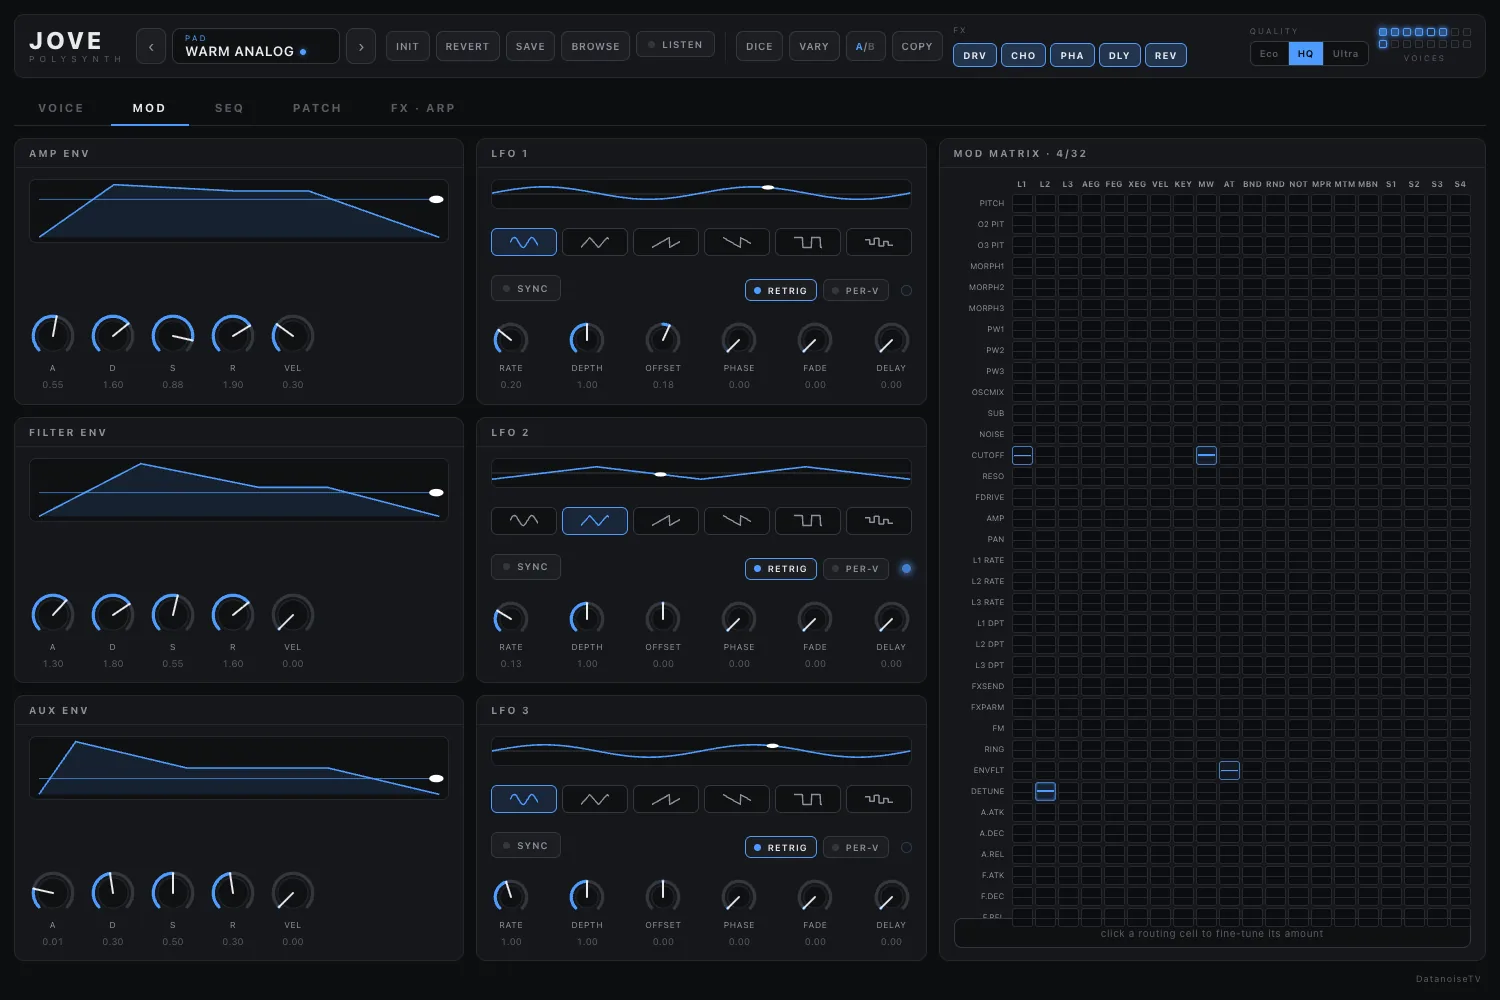
Task: Select ramp-up saw waveform for LFO 3
Action: point(666,799)
